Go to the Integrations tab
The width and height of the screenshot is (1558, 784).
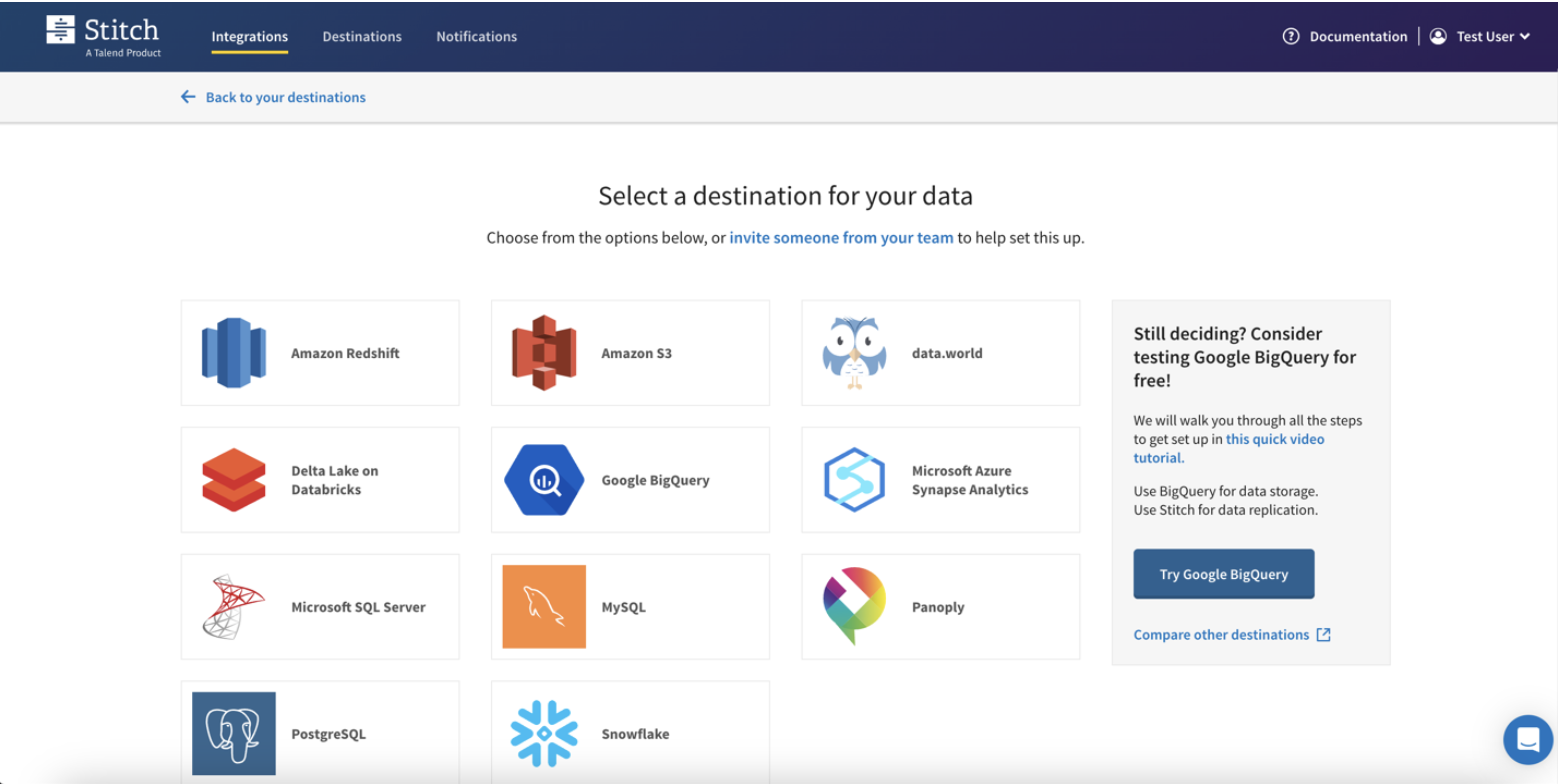(250, 37)
